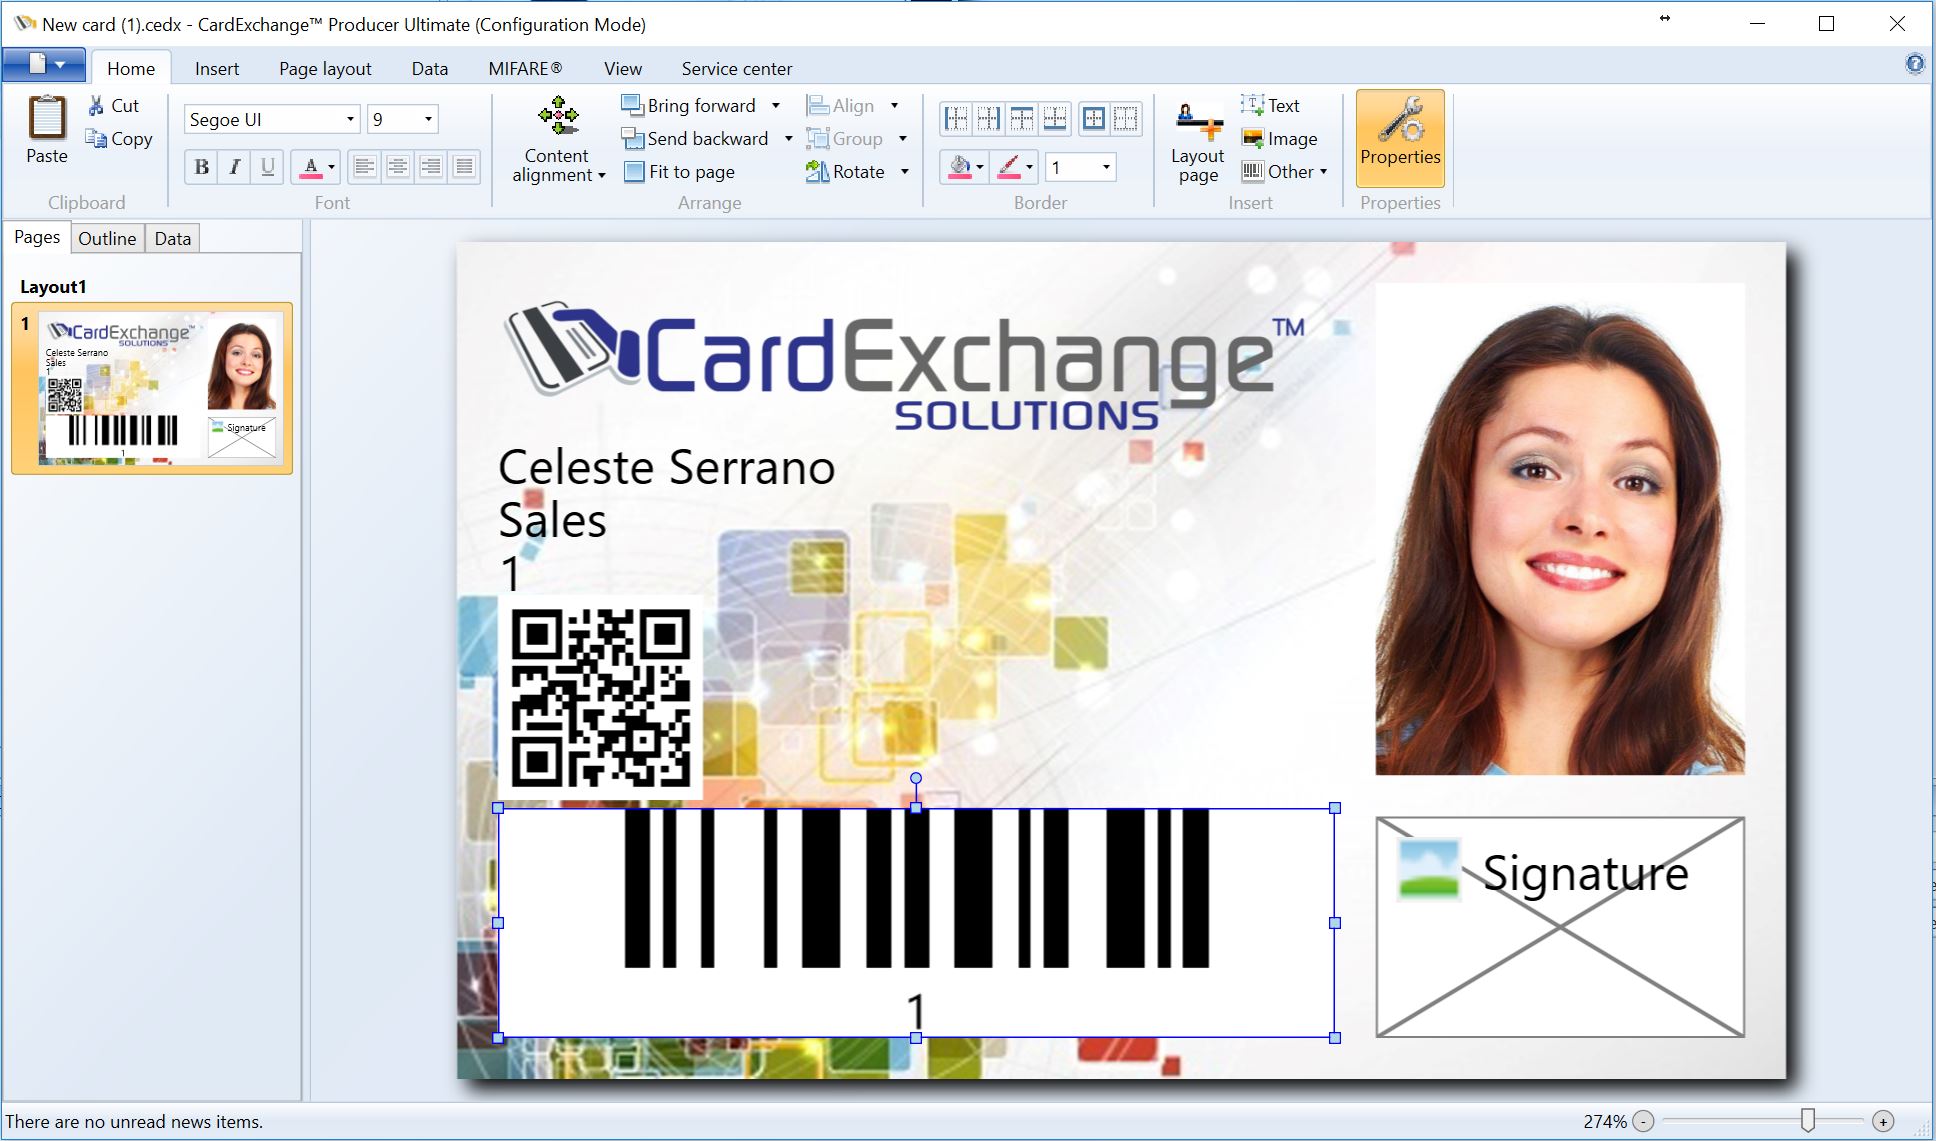Apply the top border option
This screenshot has height=1141, width=1936.
(1021, 119)
